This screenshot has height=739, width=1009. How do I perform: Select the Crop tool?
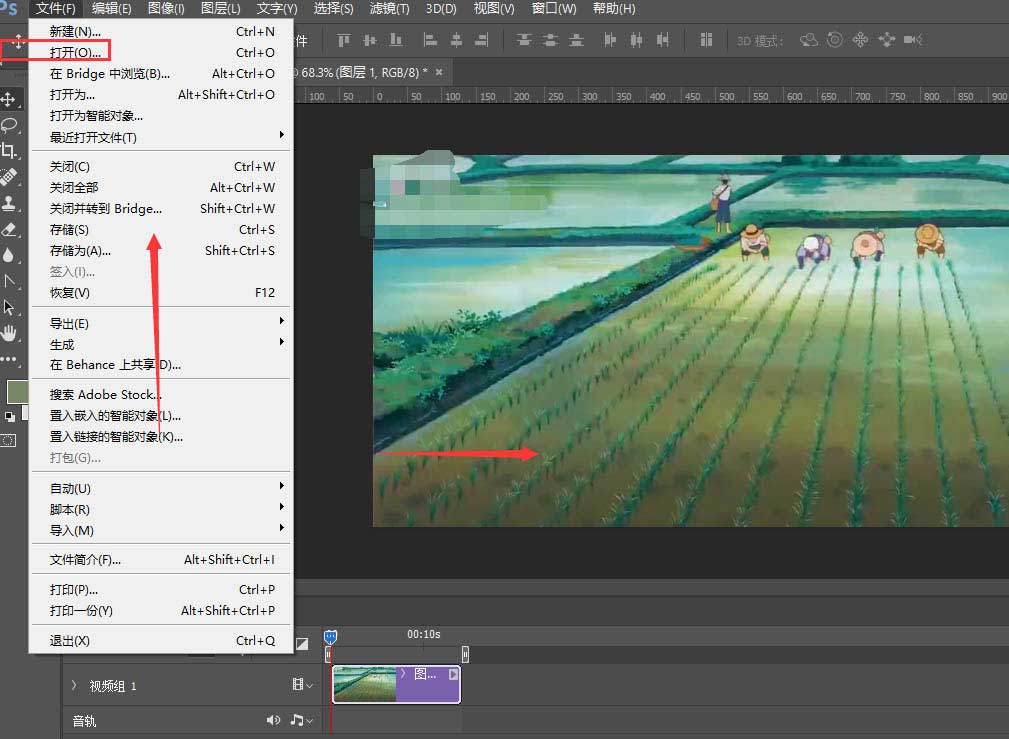point(8,151)
